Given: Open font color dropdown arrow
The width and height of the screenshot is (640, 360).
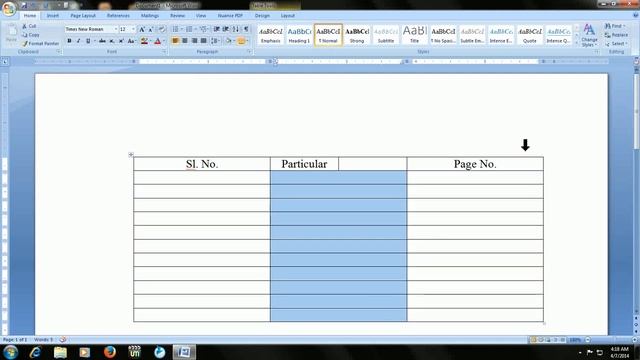Looking at the screenshot, I should [x=164, y=41].
